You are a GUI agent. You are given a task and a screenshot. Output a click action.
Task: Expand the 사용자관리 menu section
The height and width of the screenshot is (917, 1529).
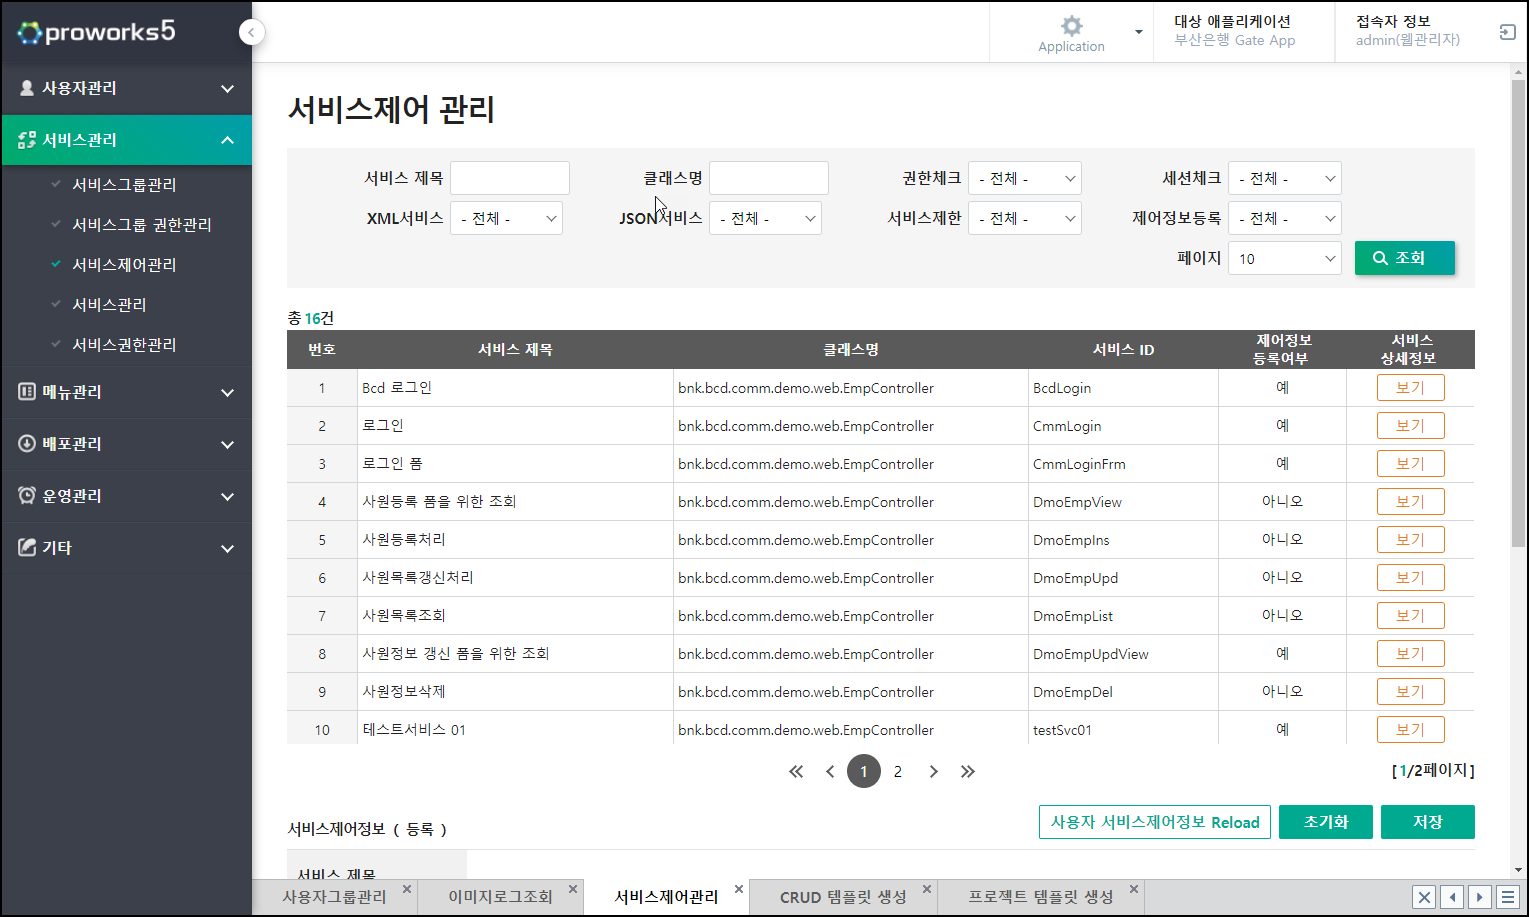(126, 88)
